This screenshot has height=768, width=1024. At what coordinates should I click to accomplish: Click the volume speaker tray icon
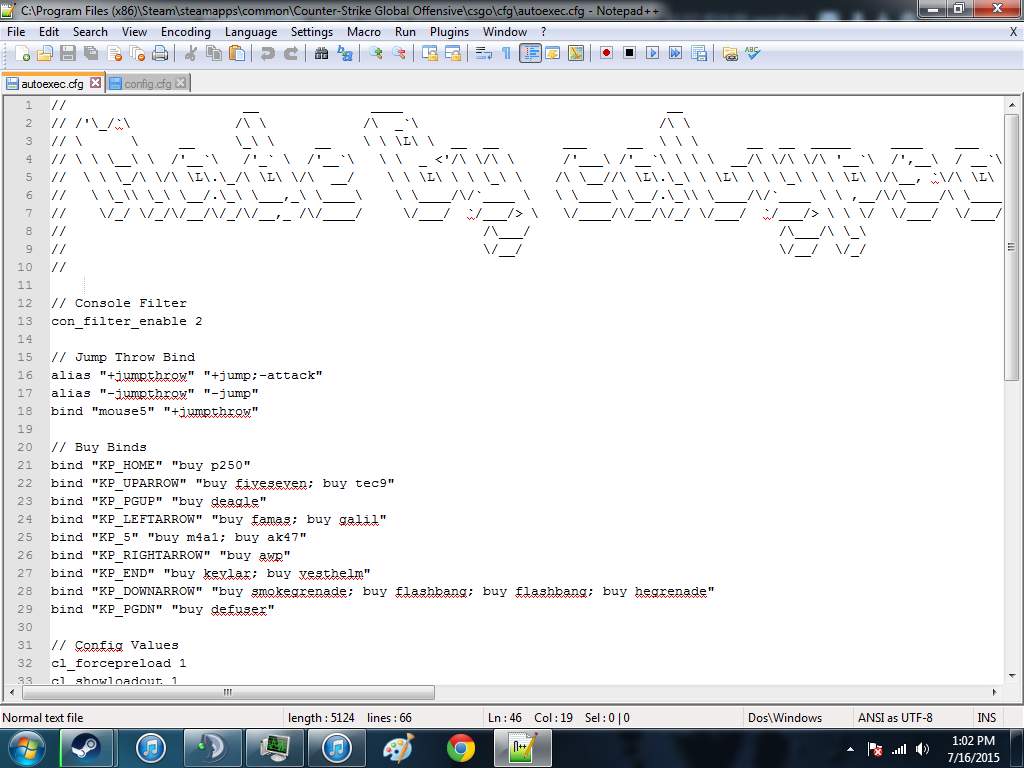(x=922, y=749)
